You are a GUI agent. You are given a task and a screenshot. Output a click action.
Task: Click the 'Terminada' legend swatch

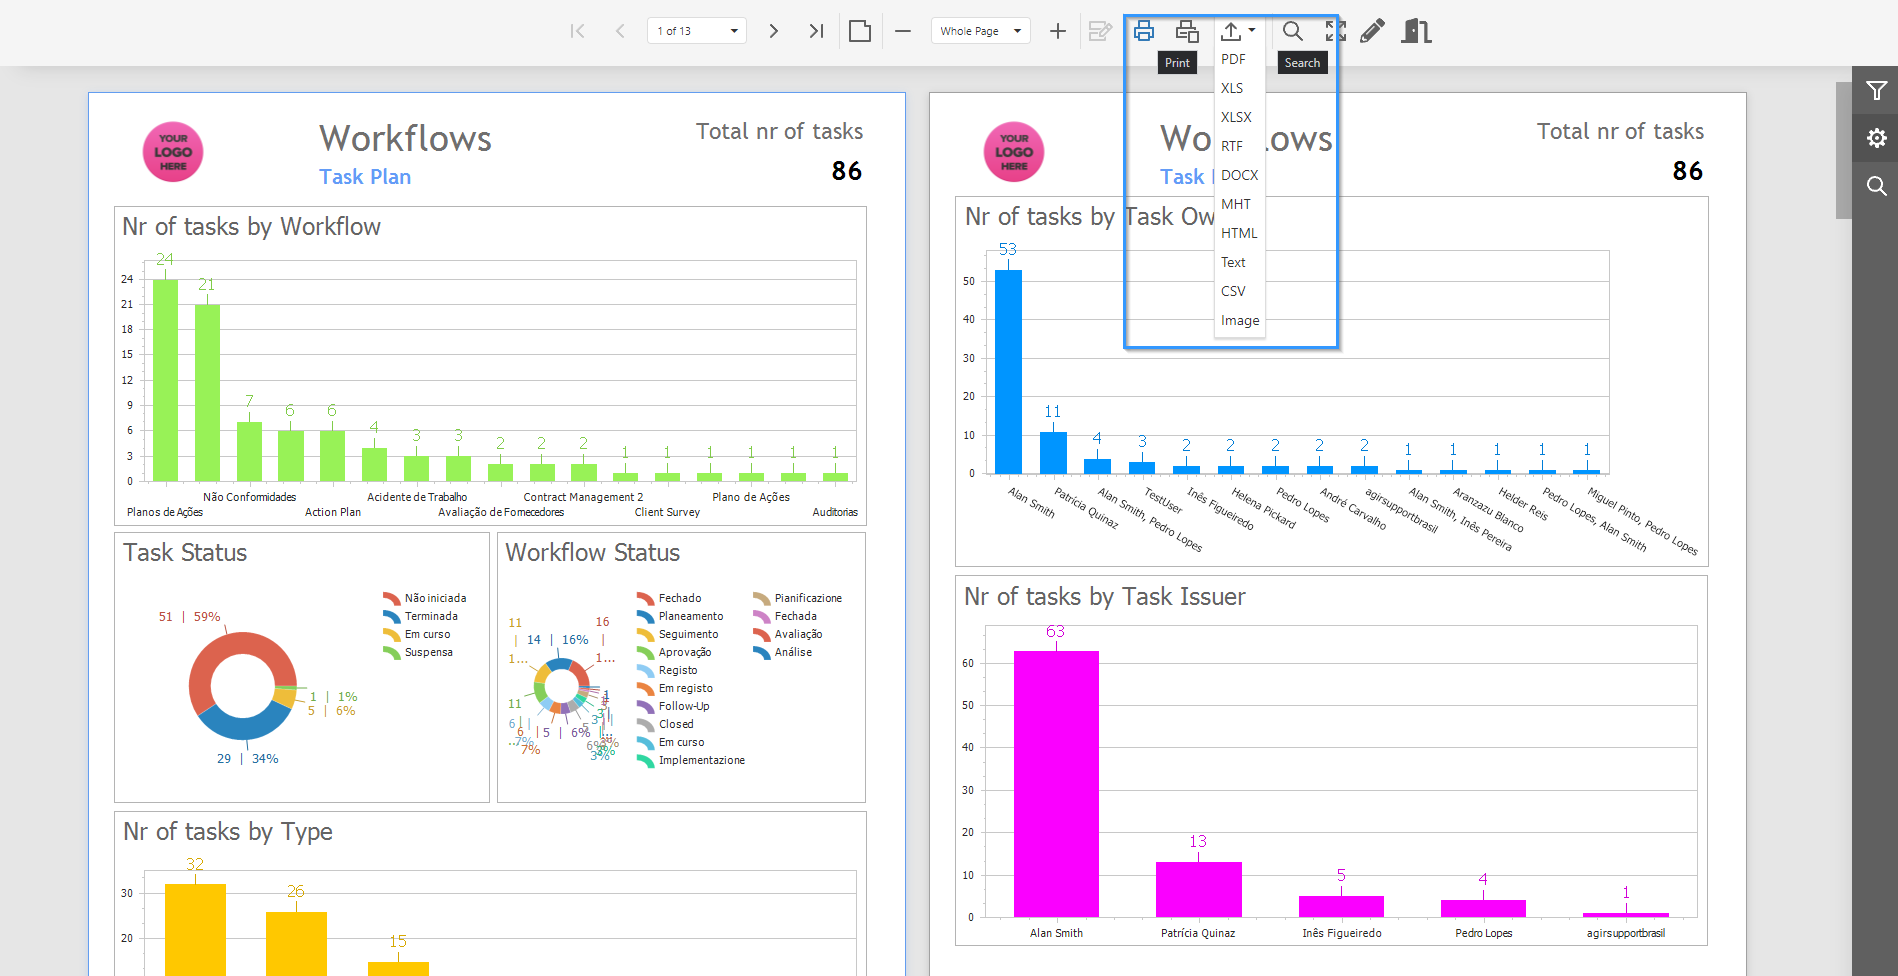392,616
